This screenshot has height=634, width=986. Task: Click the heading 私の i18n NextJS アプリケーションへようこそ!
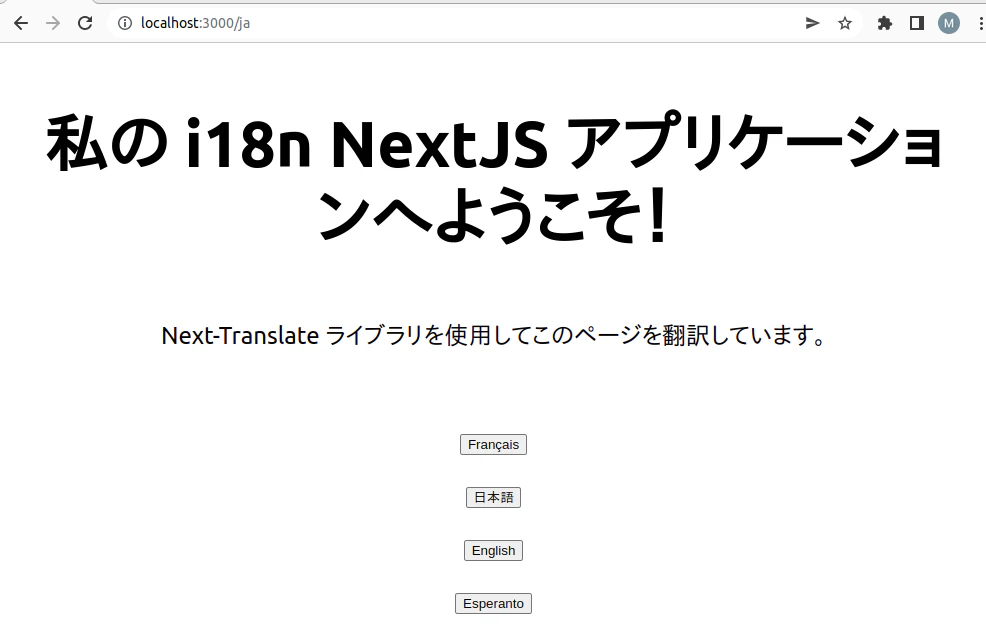pyautogui.click(x=493, y=179)
